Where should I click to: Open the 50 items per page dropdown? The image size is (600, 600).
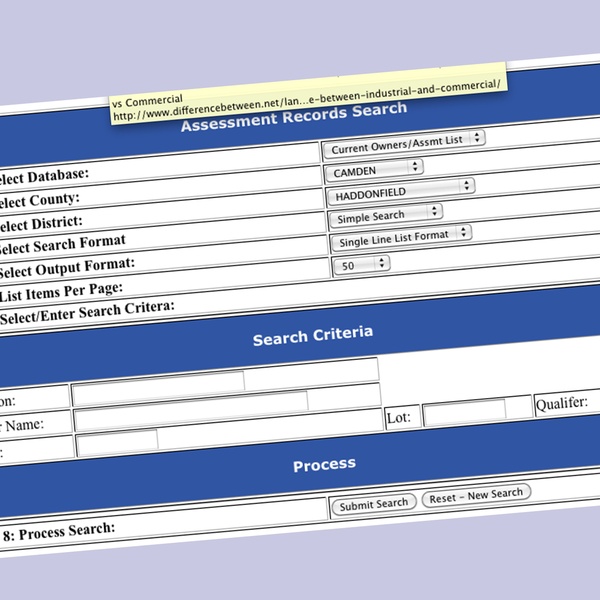(x=362, y=264)
